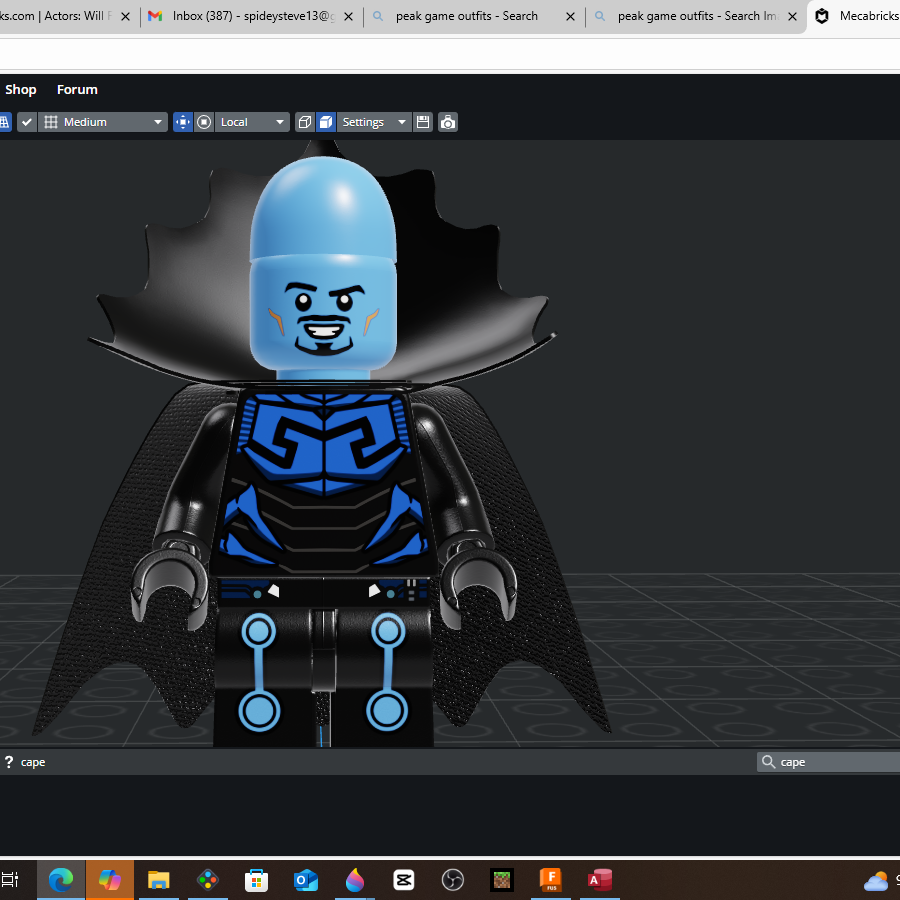Toggle the blue grid plane icon
Viewport: 900px width, 900px height.
[5, 122]
